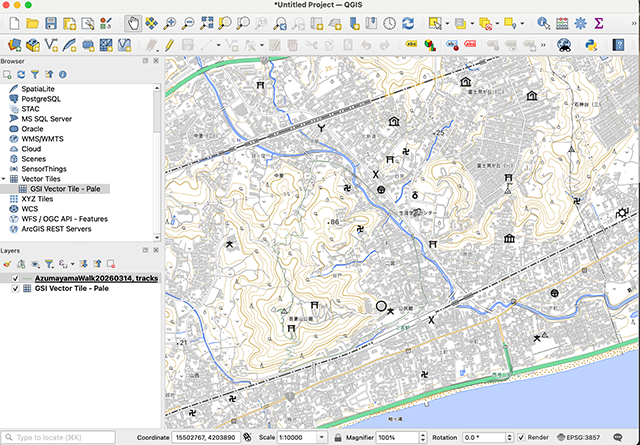This screenshot has height=445, width=640.
Task: Create a new Shapefile layer
Action: (x=51, y=44)
